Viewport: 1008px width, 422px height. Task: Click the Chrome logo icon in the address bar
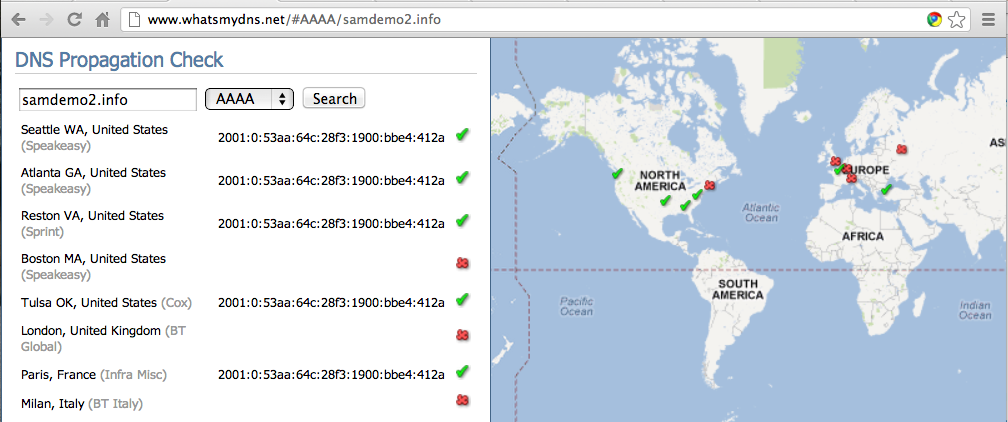point(934,19)
